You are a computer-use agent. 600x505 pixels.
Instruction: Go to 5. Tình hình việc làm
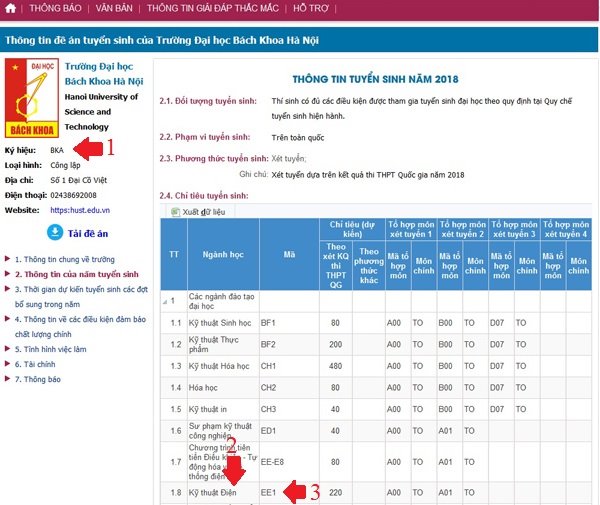pyautogui.click(x=54, y=349)
